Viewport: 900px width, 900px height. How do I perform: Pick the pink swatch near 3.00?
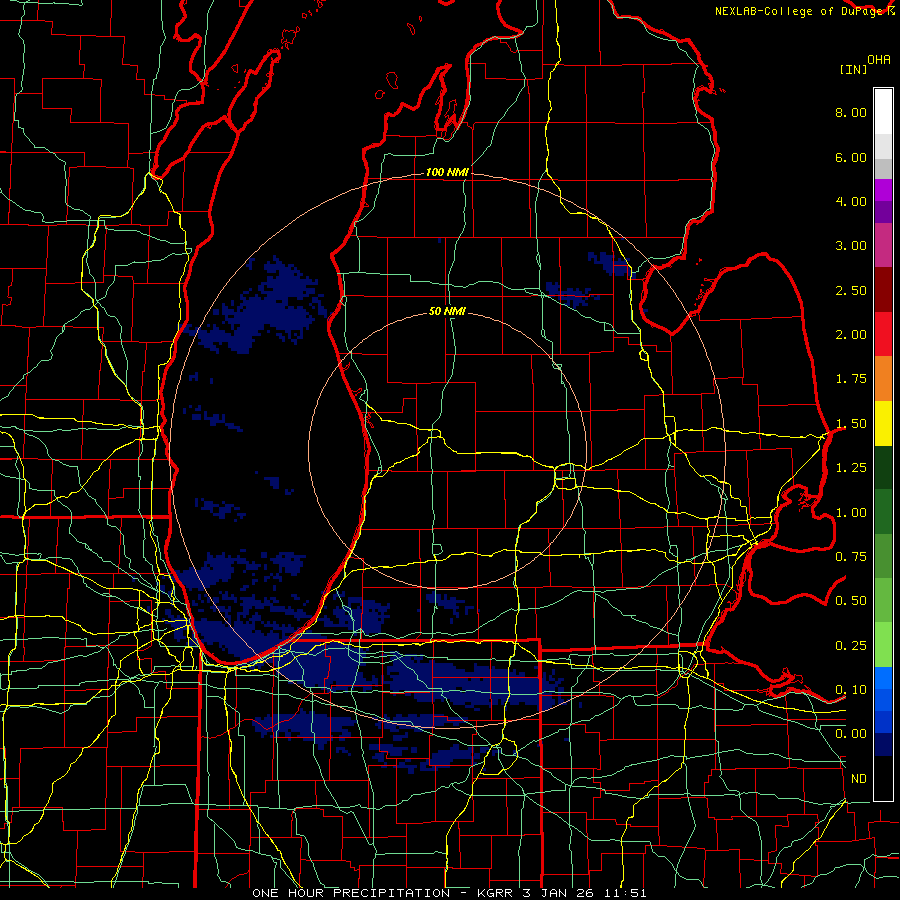pos(883,246)
